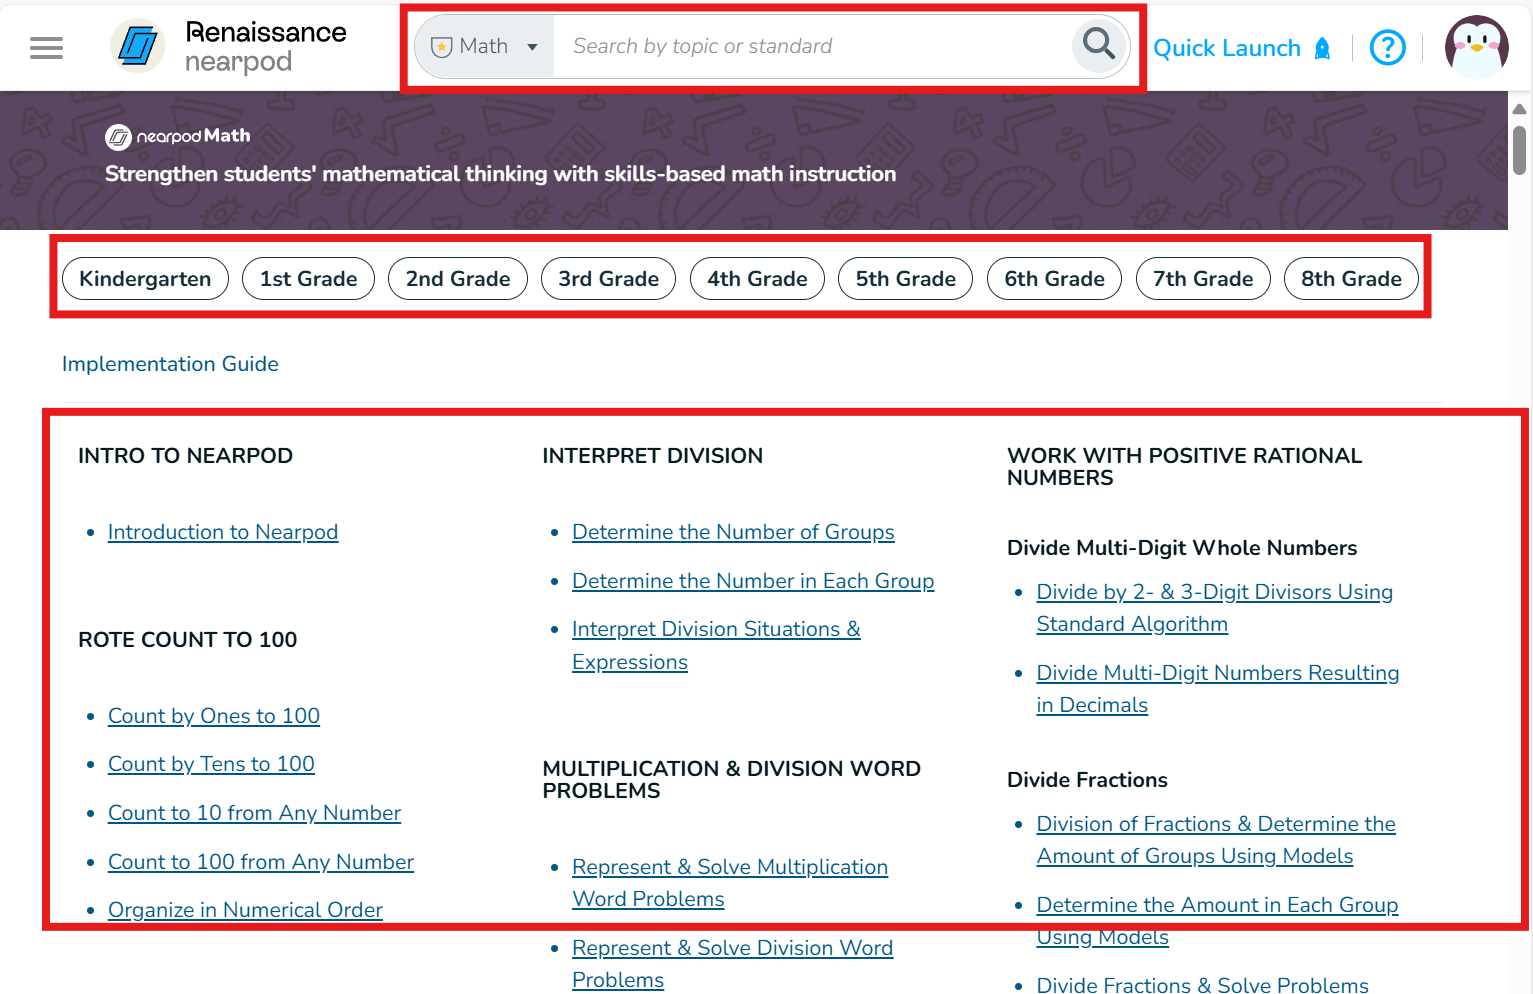This screenshot has height=994, width=1533.
Task: Open Count by Tens to 100
Action: pyautogui.click(x=211, y=764)
